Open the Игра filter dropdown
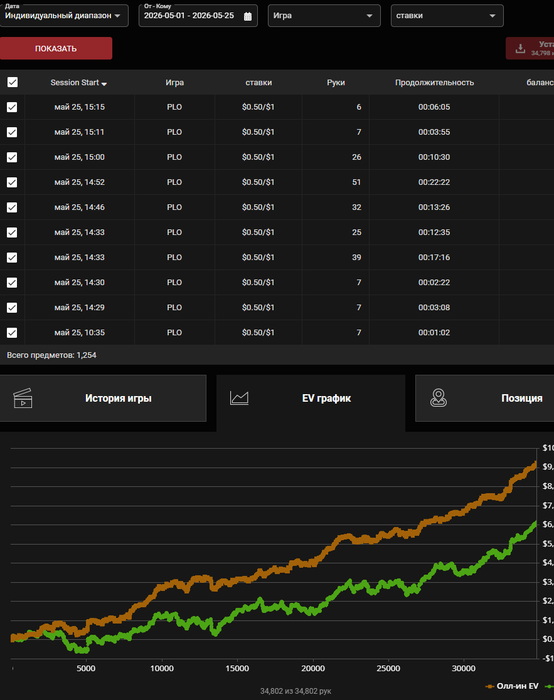The image size is (554, 700). (x=324, y=16)
